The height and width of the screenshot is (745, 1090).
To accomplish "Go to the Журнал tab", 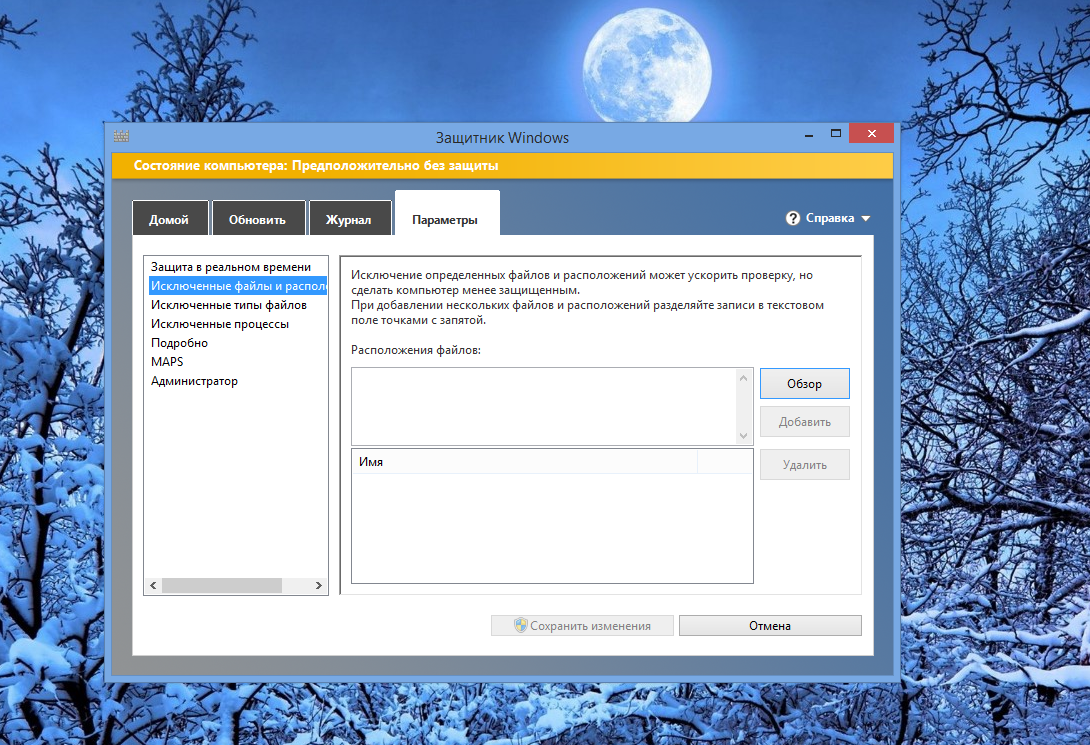I will [x=349, y=219].
